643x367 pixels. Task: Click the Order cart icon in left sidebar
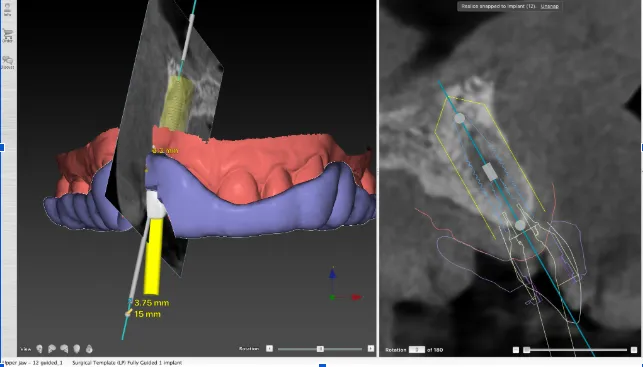tap(7, 36)
